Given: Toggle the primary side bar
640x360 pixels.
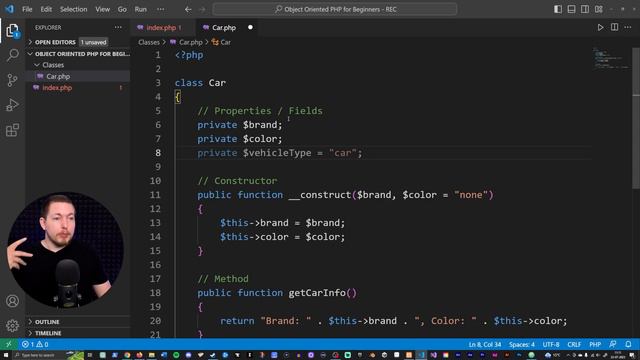Looking at the screenshot, I should tap(558, 9).
